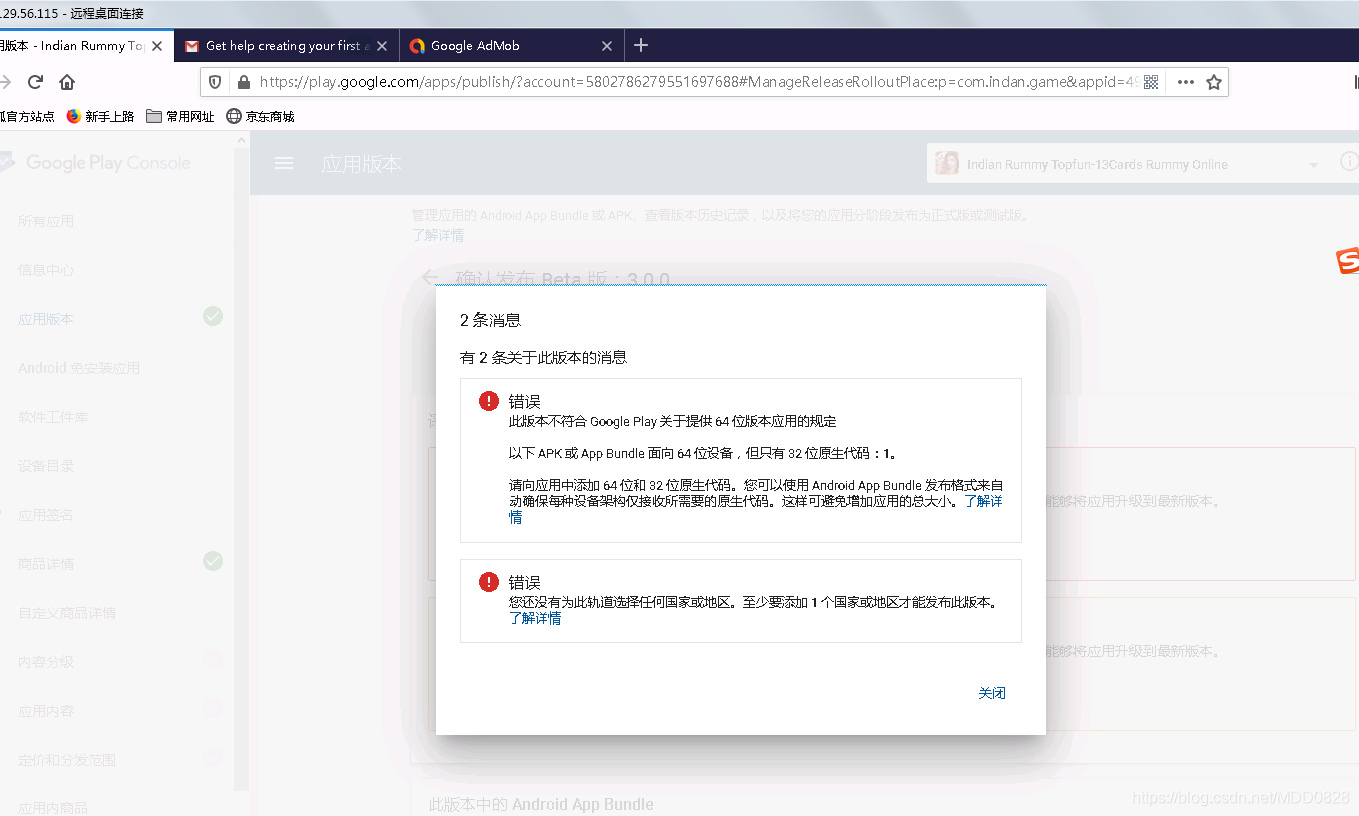Click the green check next to 商品详情

213,561
